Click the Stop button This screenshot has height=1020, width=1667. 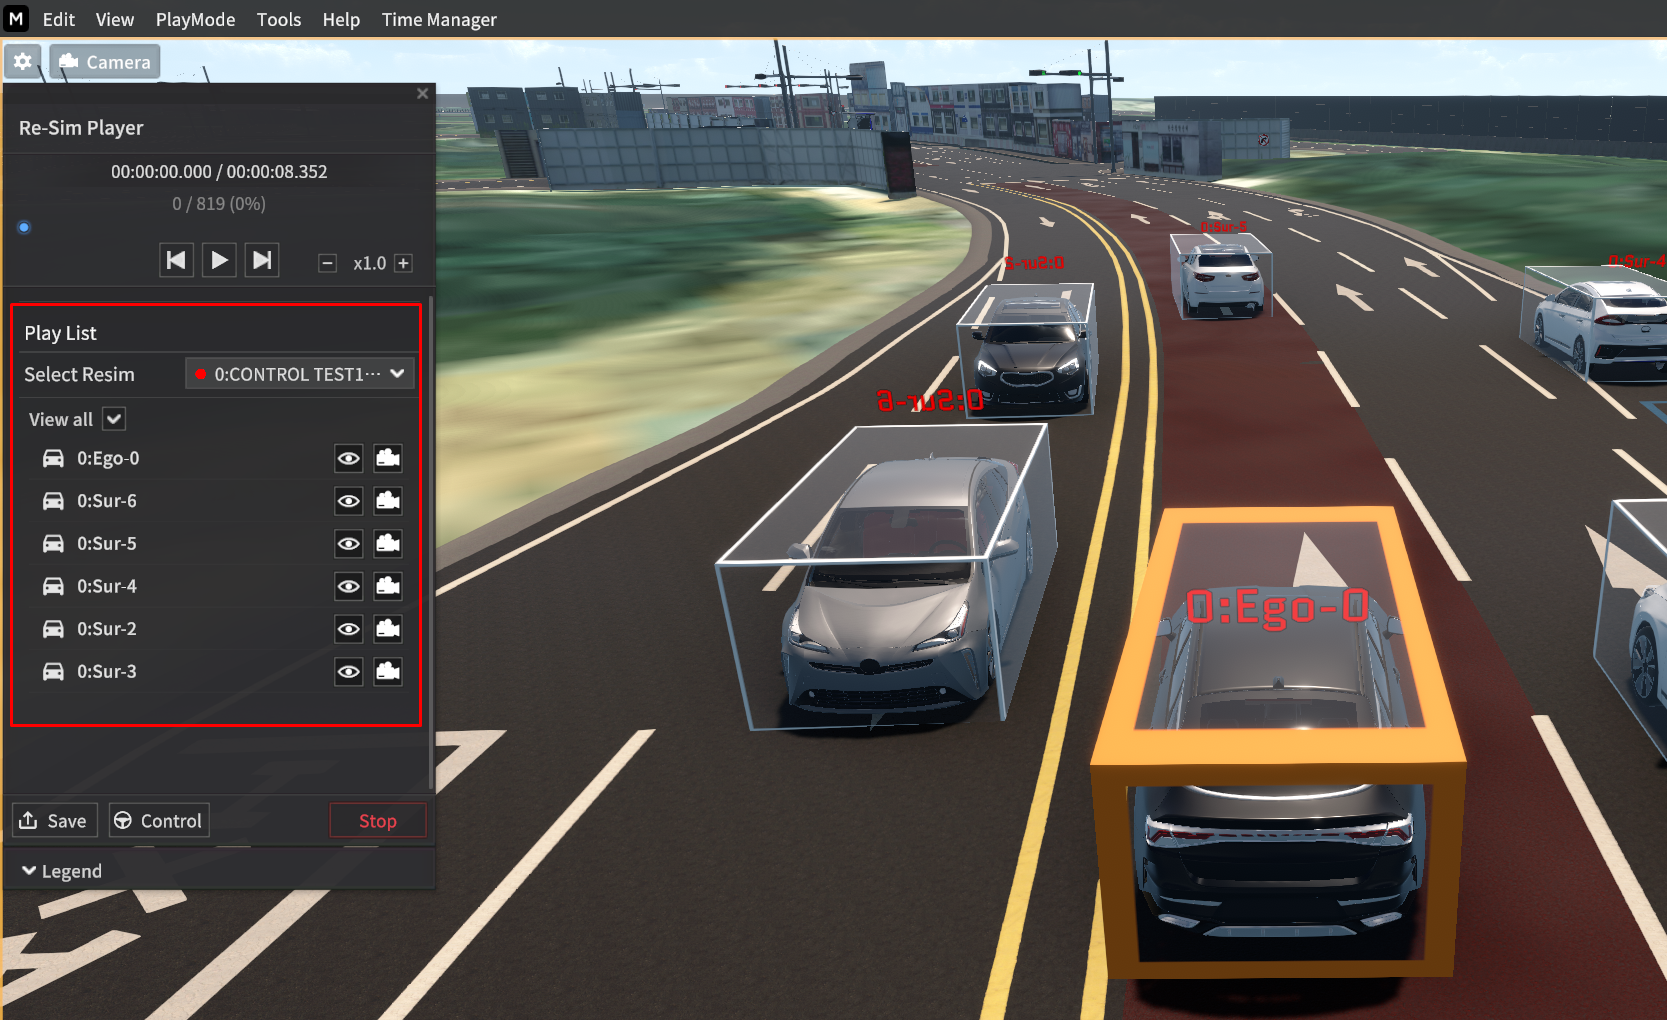coord(377,821)
